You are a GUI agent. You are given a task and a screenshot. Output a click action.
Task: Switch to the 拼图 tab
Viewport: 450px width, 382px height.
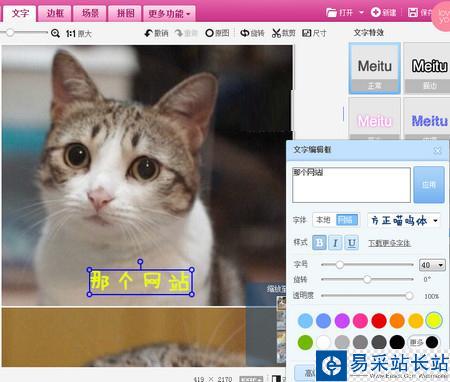(125, 13)
